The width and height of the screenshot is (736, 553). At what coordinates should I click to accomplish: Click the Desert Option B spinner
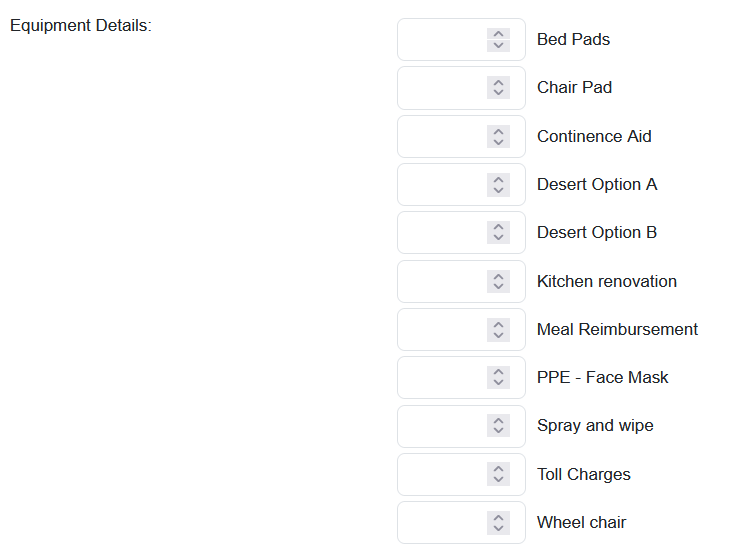click(498, 233)
